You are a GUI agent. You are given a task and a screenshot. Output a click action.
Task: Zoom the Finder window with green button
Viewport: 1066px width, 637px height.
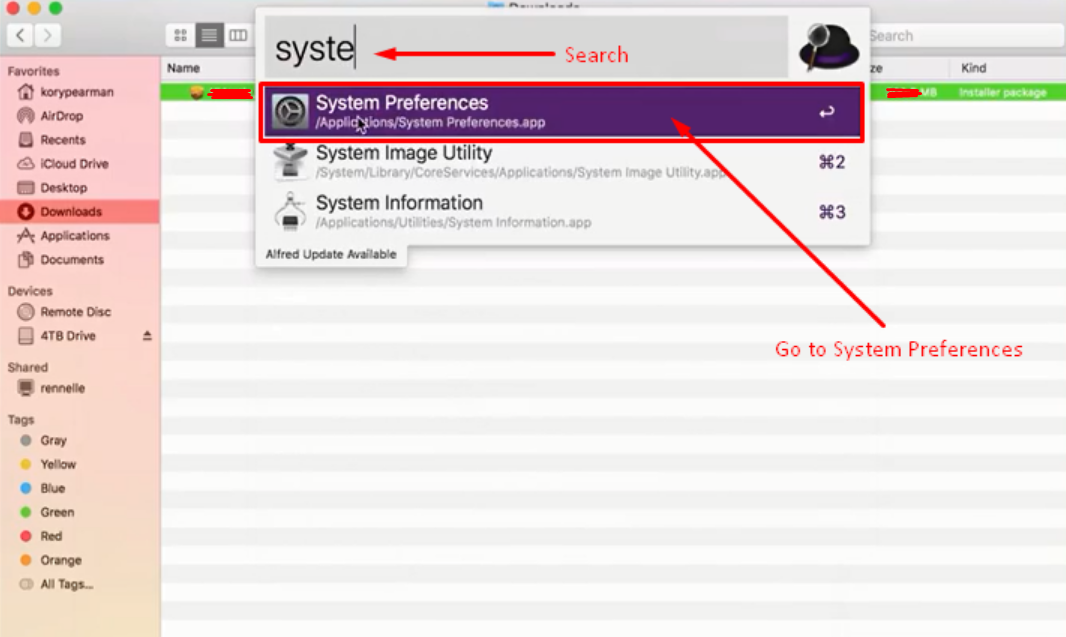pyautogui.click(x=56, y=8)
